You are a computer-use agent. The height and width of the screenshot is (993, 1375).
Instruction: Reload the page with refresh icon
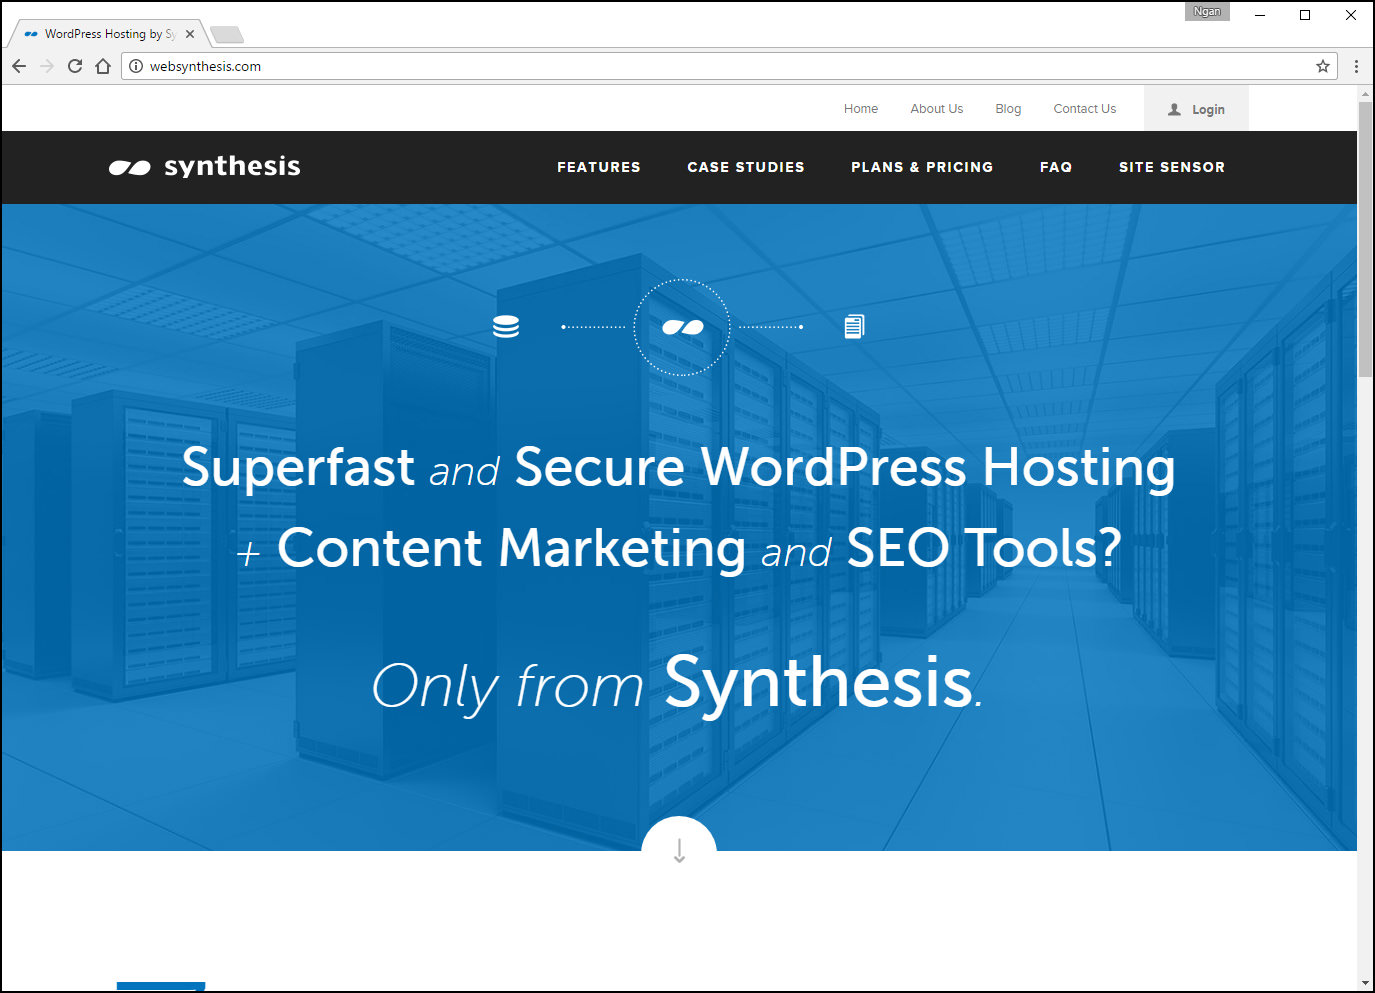pyautogui.click(x=75, y=66)
